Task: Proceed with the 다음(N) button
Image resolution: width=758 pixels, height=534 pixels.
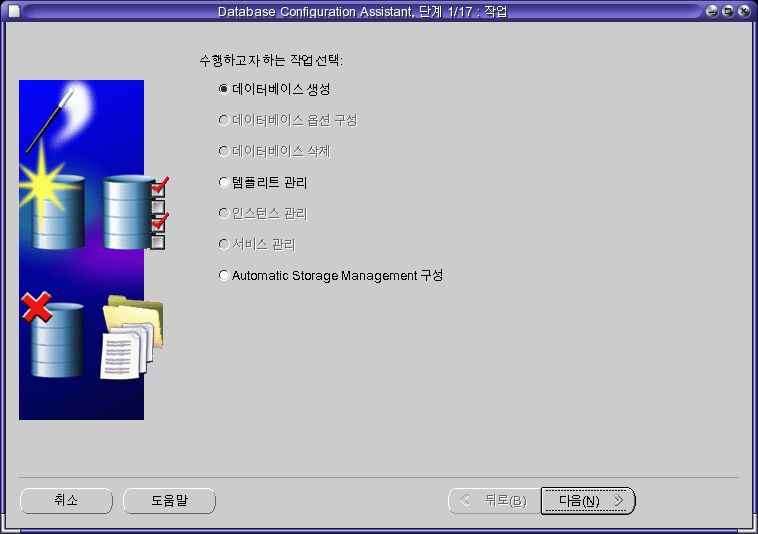Action: point(588,500)
